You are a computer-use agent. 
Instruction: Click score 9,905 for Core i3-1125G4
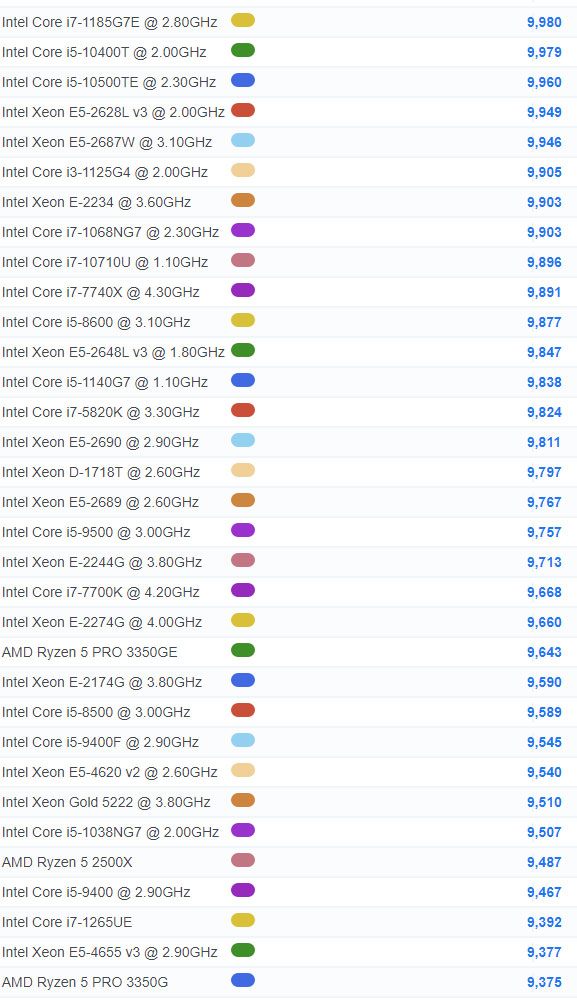[x=544, y=172]
